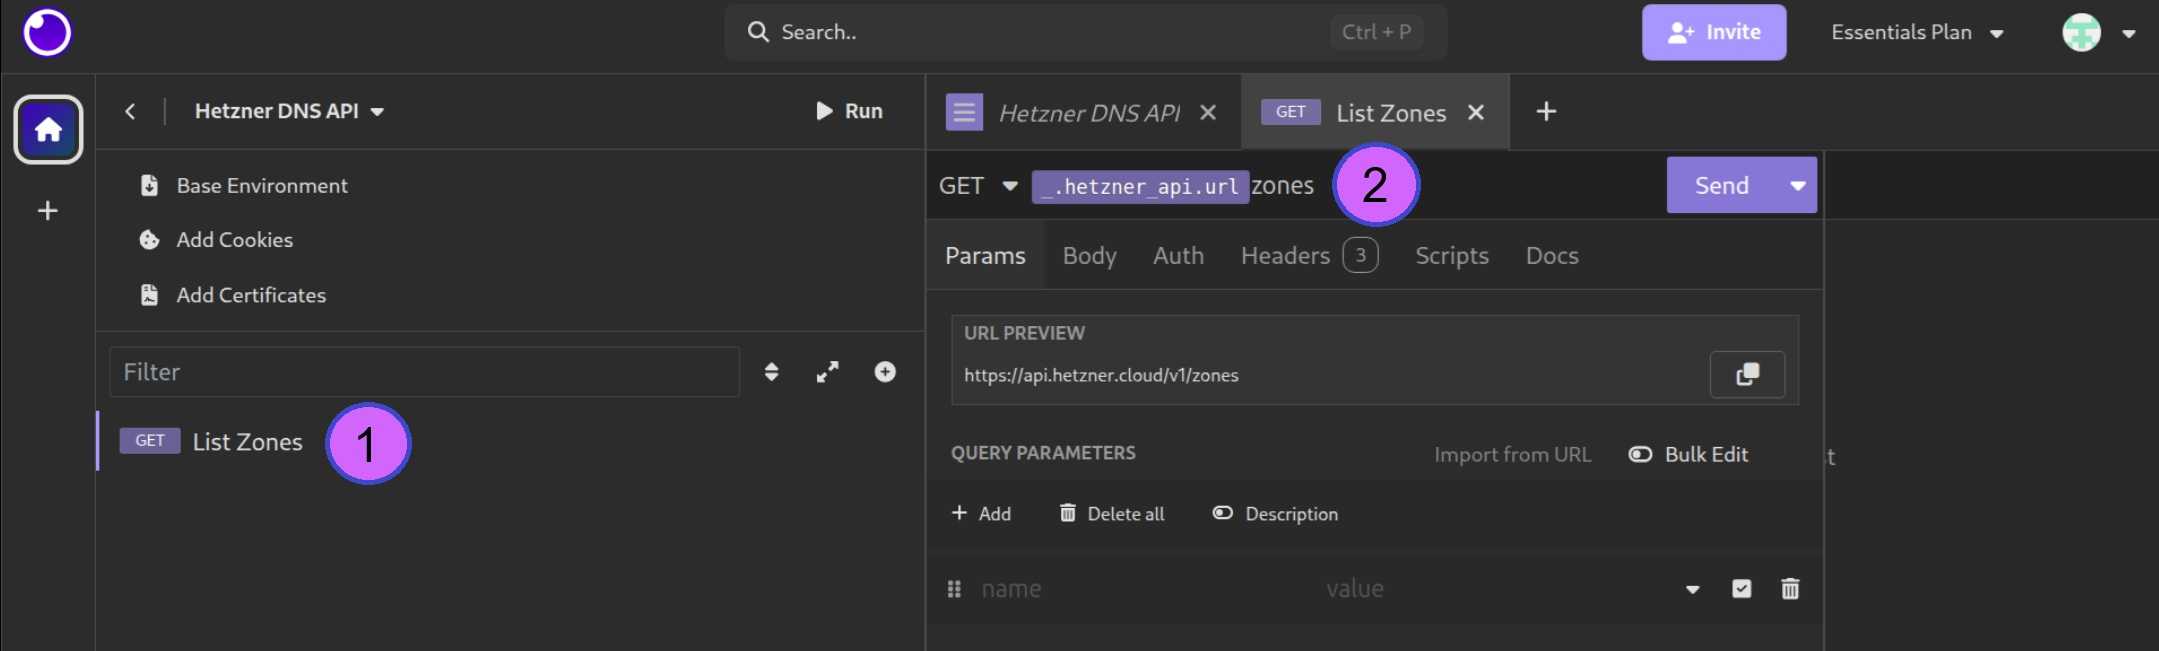Click the Run button
Screen dimensions: 2159x651
point(849,111)
